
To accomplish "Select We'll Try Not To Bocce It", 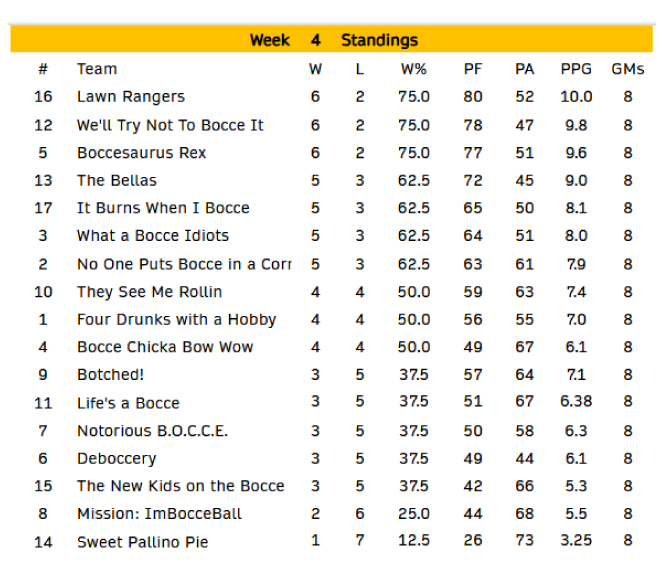I will click(x=170, y=125).
